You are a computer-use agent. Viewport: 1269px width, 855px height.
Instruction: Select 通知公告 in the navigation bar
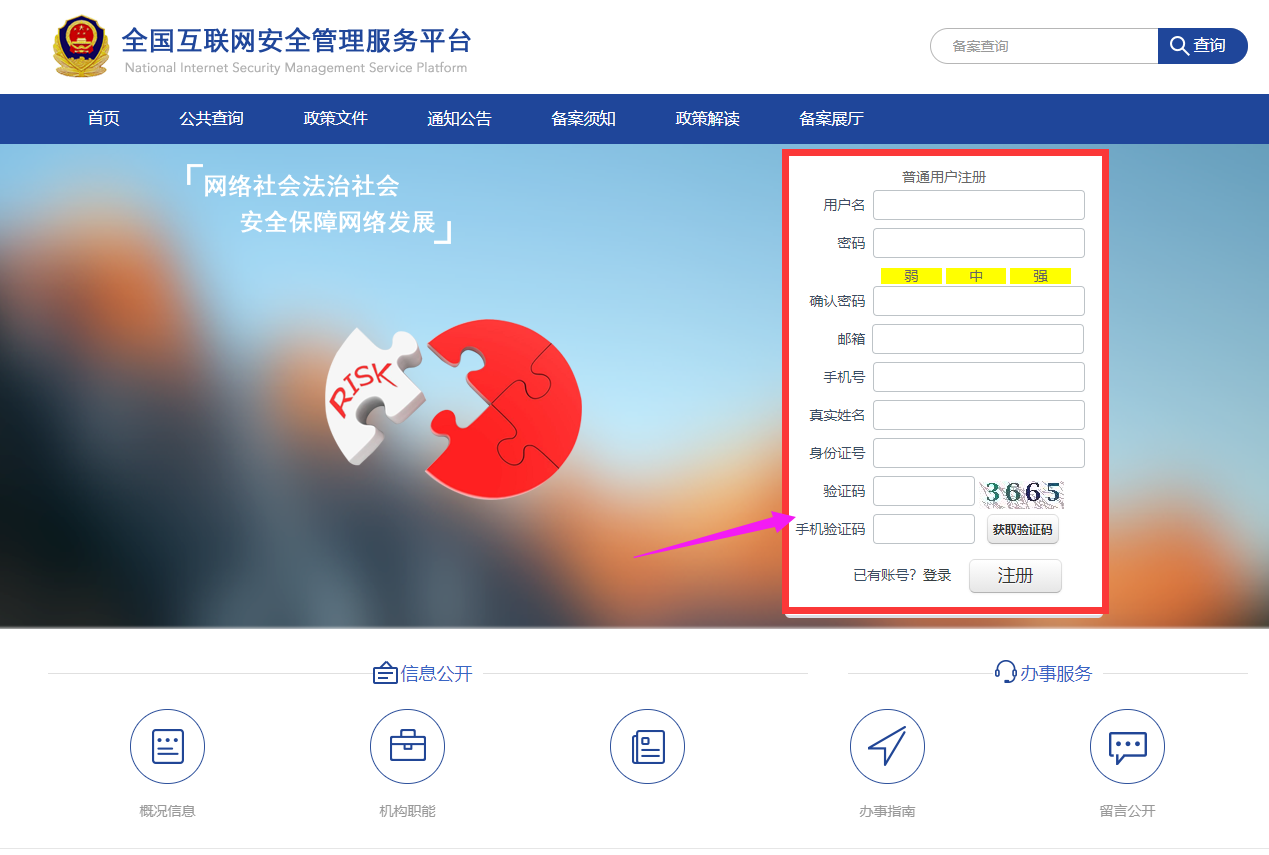pyautogui.click(x=459, y=119)
